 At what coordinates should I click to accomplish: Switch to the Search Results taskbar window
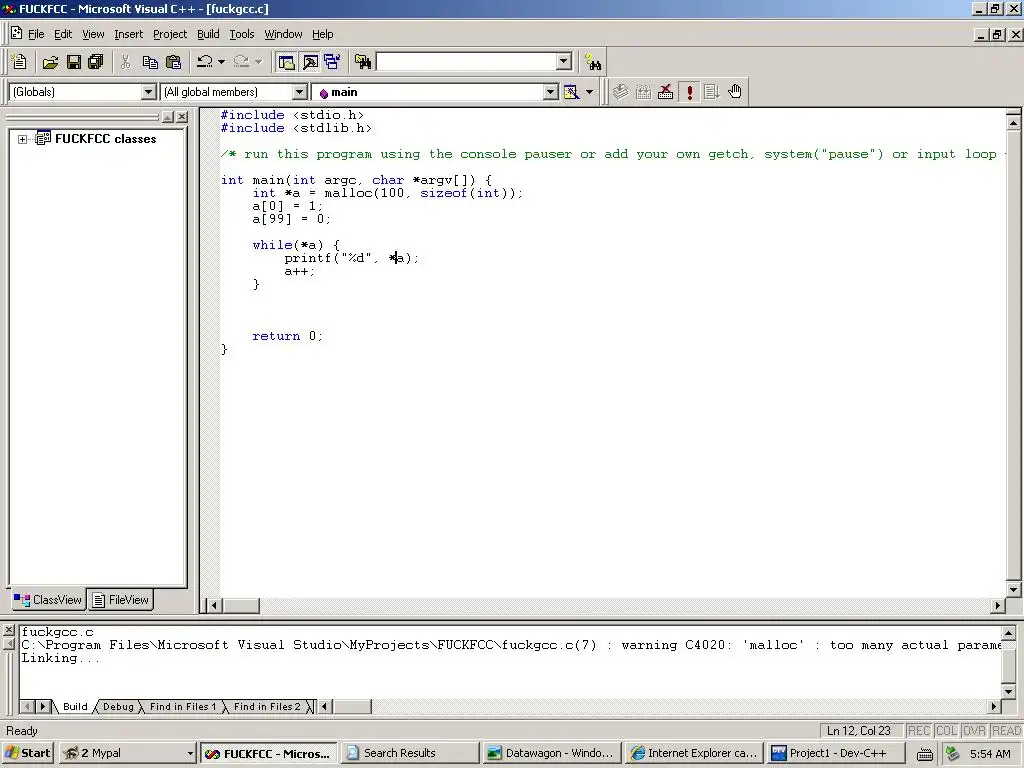point(410,753)
